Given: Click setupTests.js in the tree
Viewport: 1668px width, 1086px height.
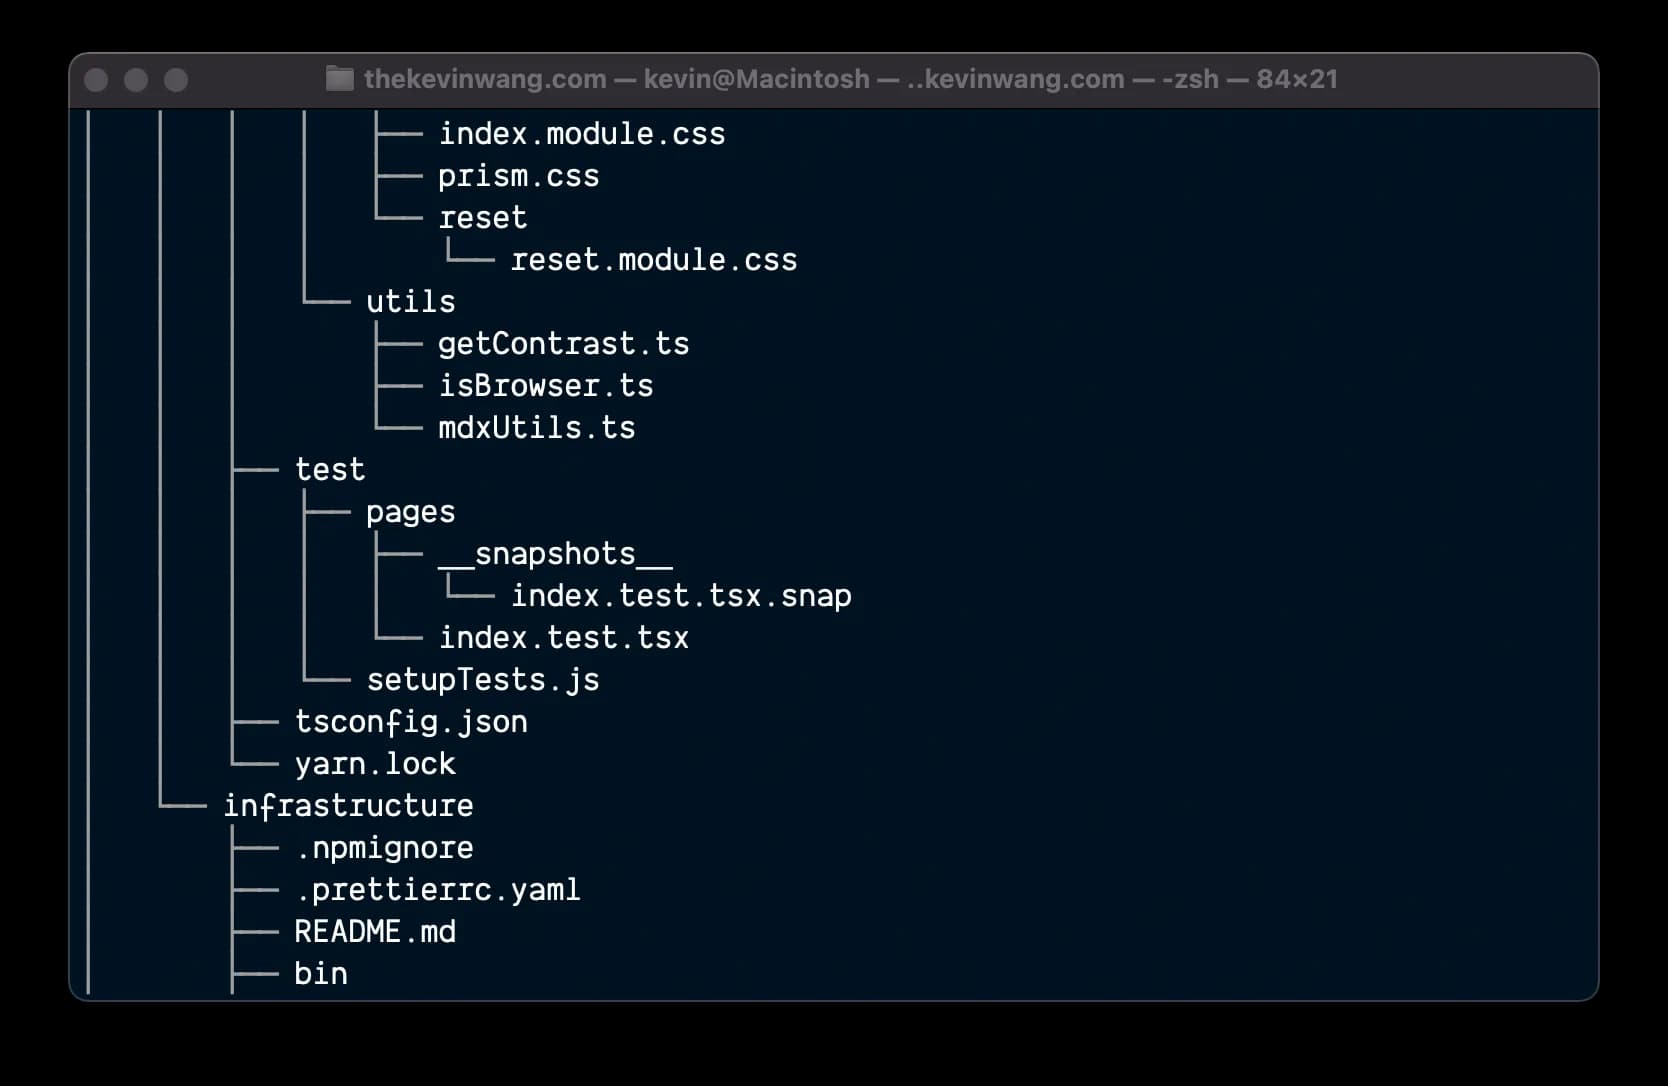Looking at the screenshot, I should (x=483, y=680).
